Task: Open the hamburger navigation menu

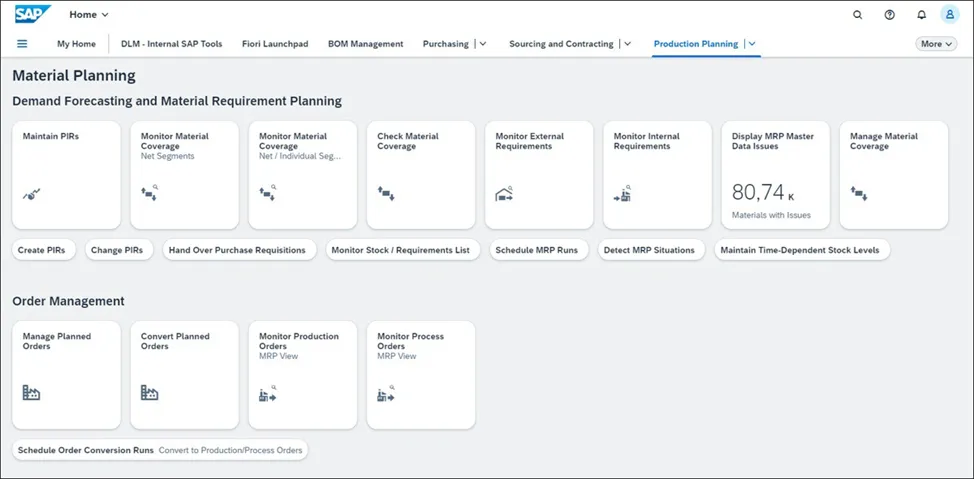Action: coord(22,44)
